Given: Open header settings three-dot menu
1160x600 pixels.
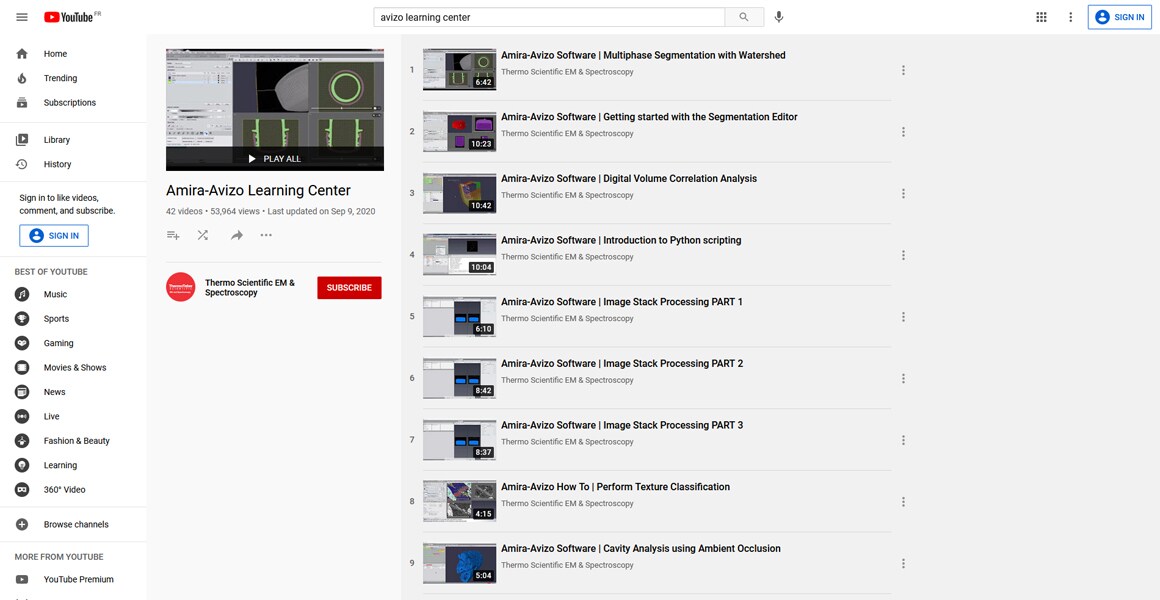Looking at the screenshot, I should tap(1070, 17).
